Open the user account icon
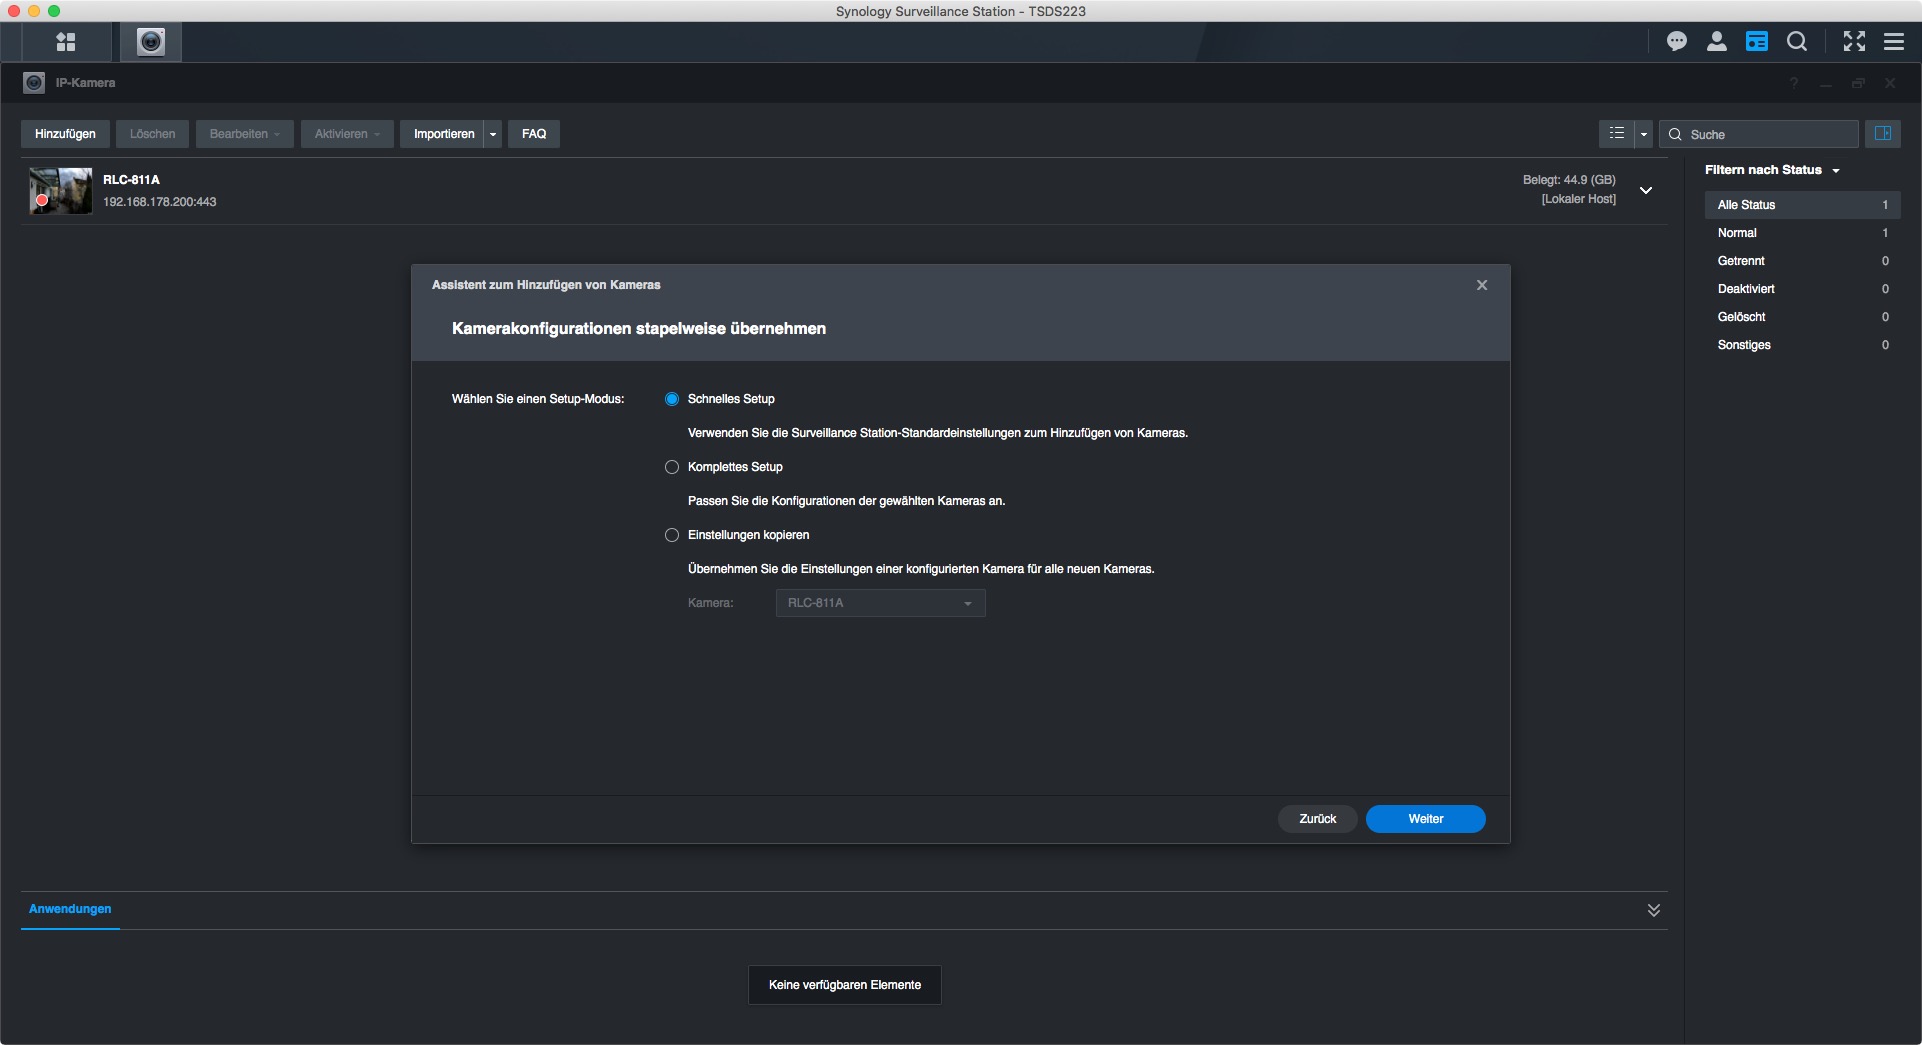The width and height of the screenshot is (1922, 1045). [1717, 41]
